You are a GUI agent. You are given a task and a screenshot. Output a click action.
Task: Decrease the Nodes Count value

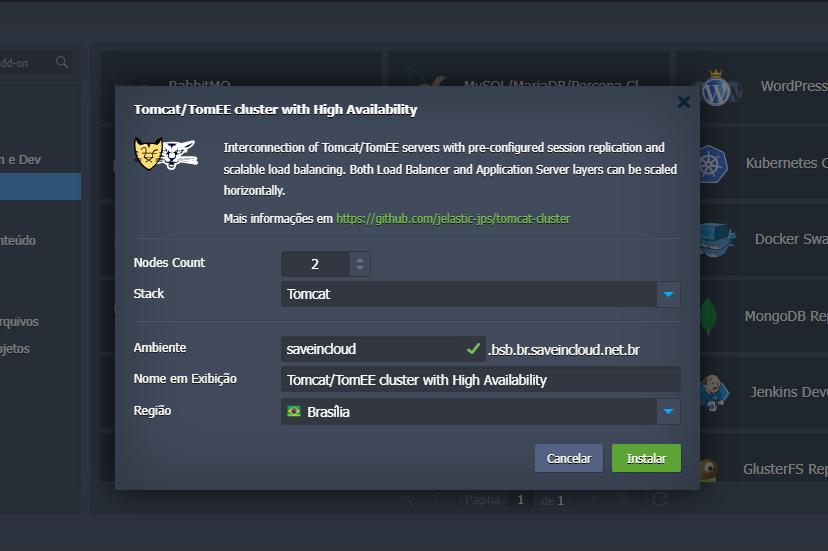pos(360,270)
